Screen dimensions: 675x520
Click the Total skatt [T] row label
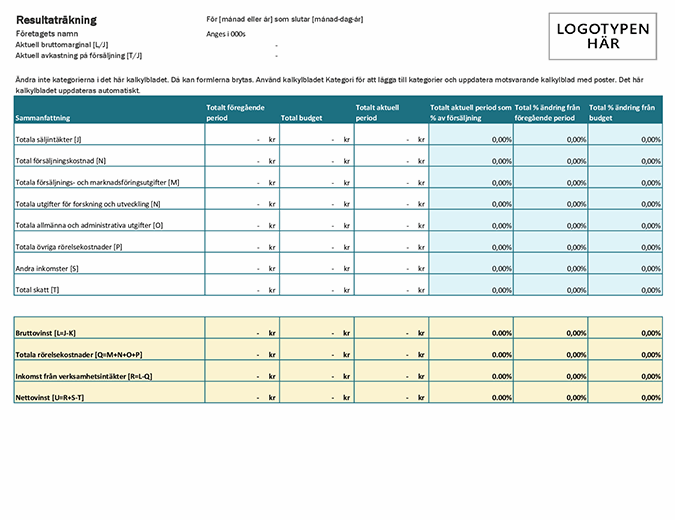(x=38, y=290)
